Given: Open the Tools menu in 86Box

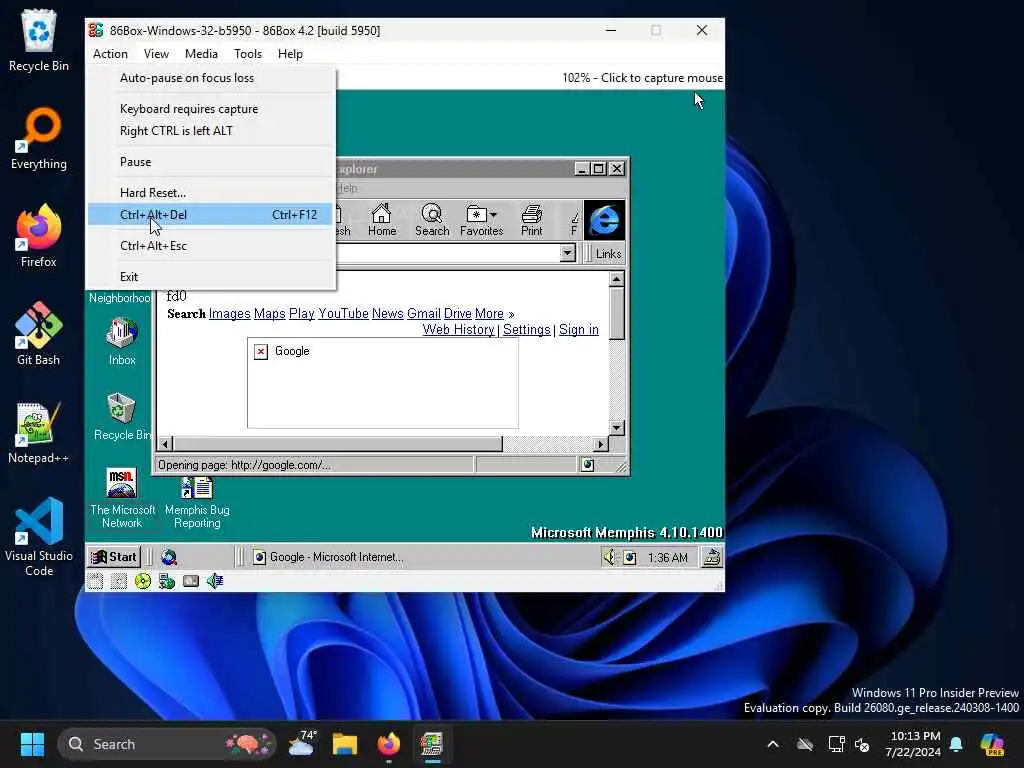Looking at the screenshot, I should pos(248,54).
